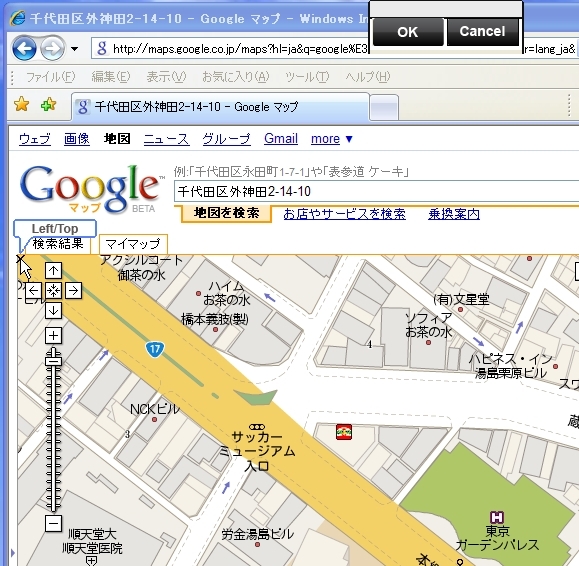Open the 表示(V) menu
The width and height of the screenshot is (579, 566).
tap(166, 77)
